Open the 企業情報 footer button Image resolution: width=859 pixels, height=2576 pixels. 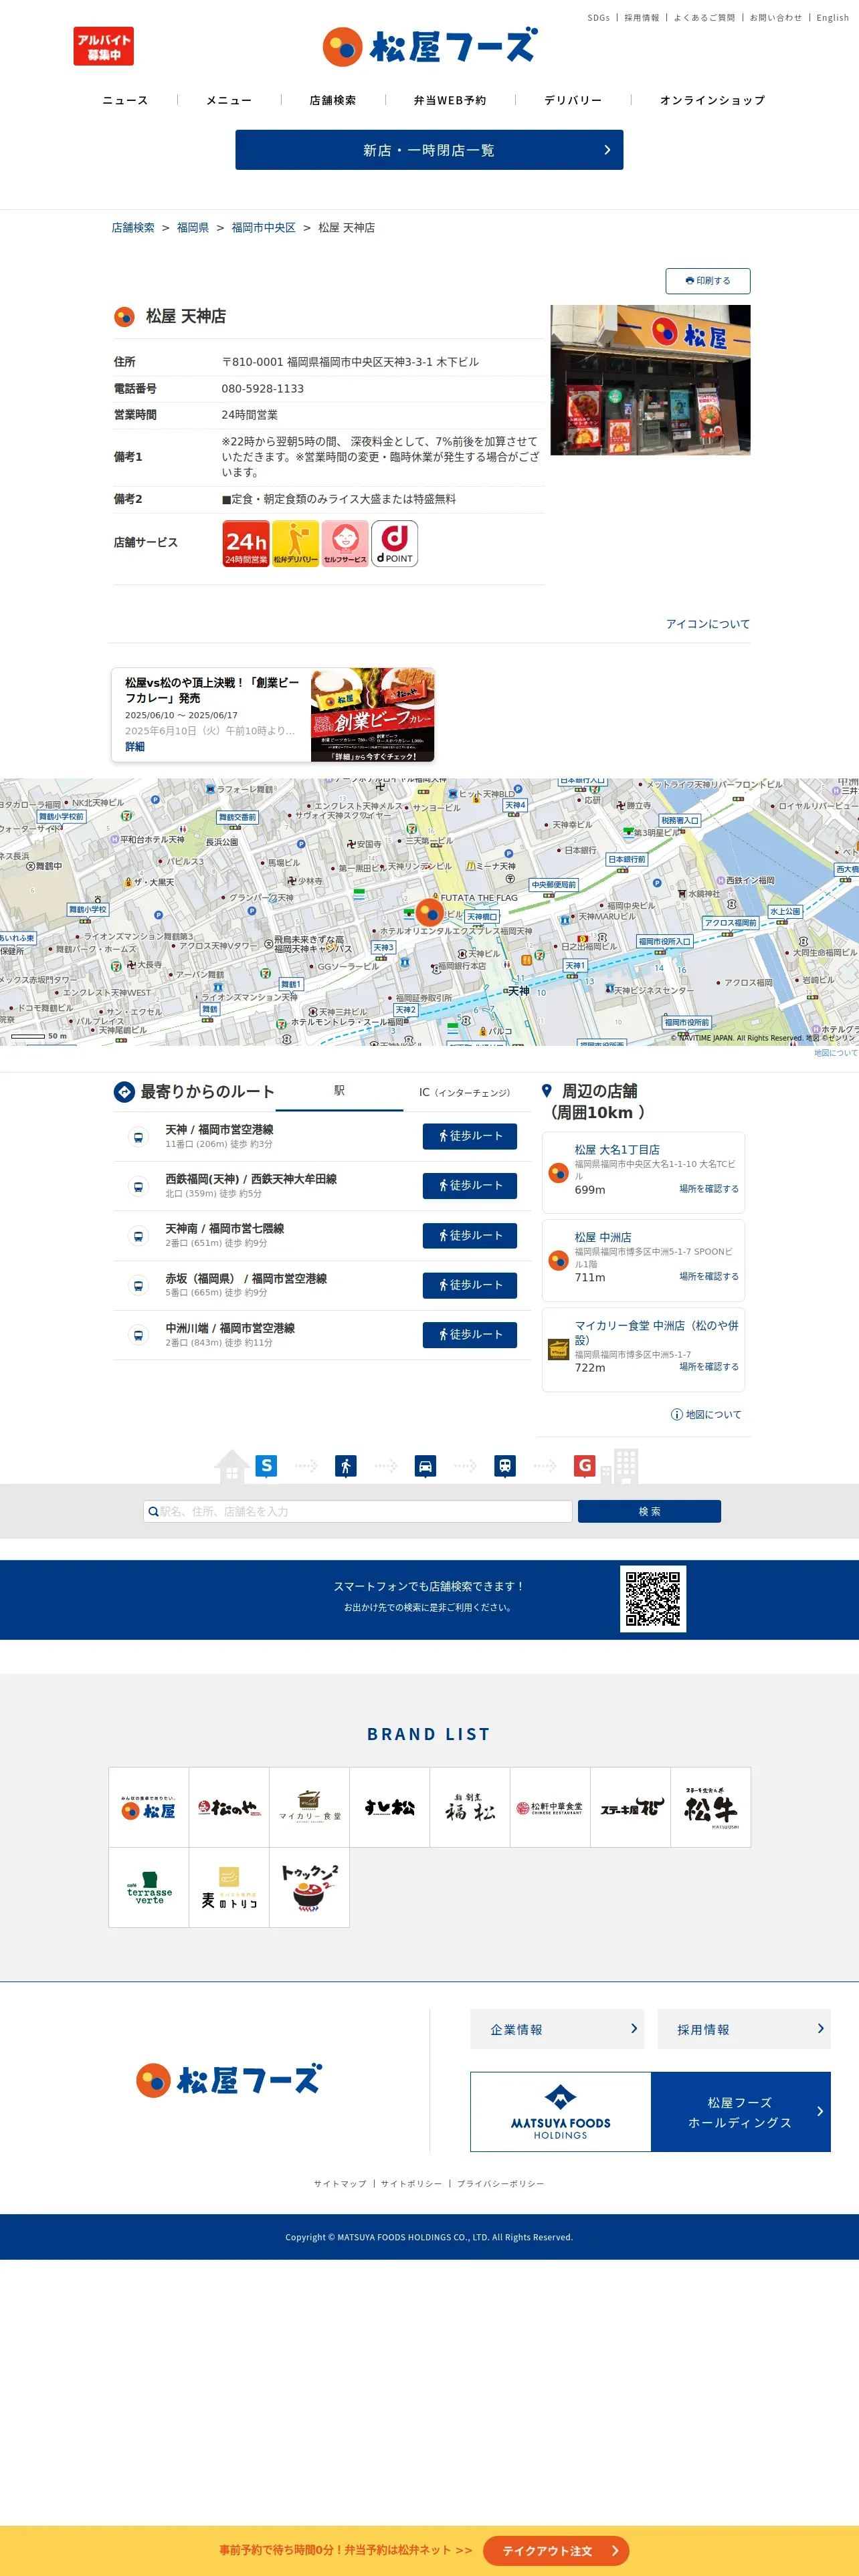click(x=557, y=2029)
